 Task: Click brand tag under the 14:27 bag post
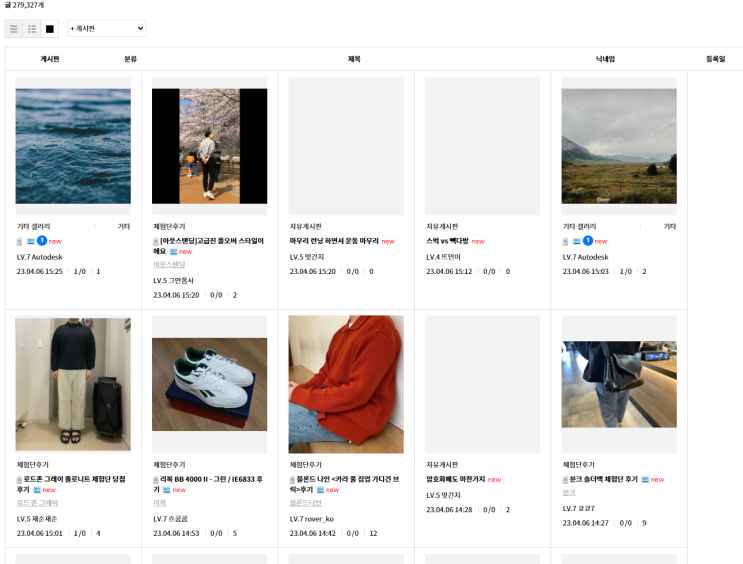(x=569, y=492)
